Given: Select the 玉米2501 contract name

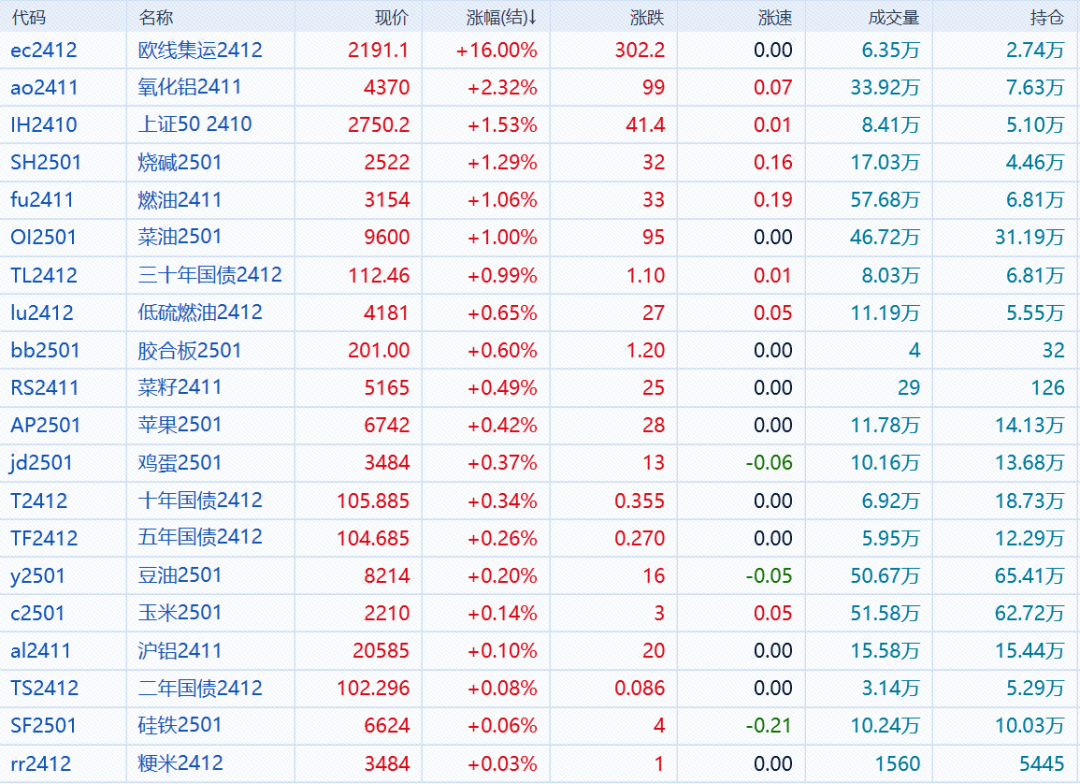Looking at the screenshot, I should click(x=180, y=612).
